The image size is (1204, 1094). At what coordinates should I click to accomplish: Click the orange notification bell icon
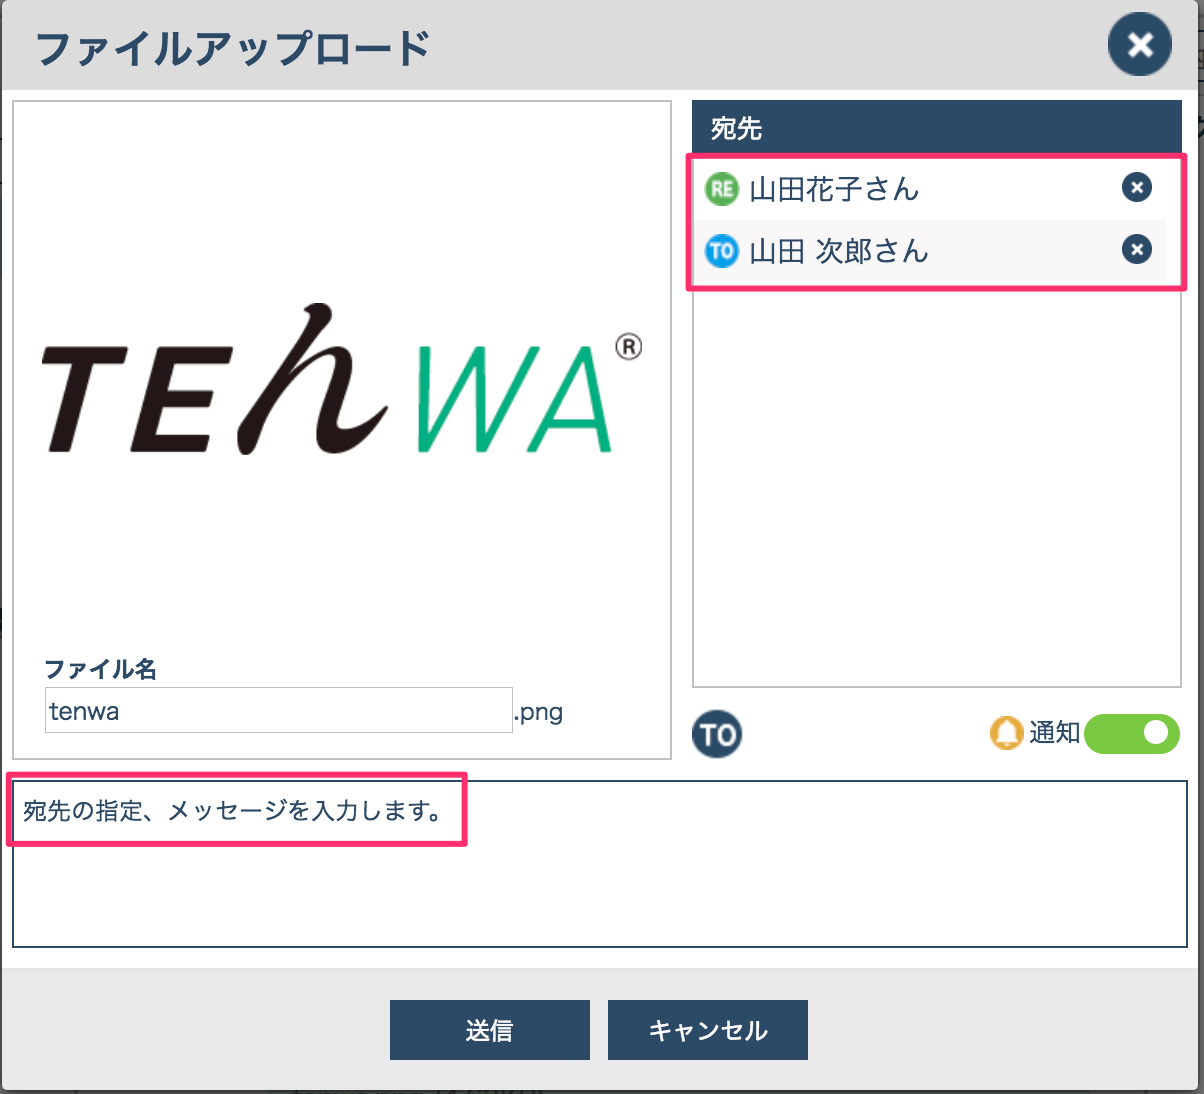[x=1006, y=734]
